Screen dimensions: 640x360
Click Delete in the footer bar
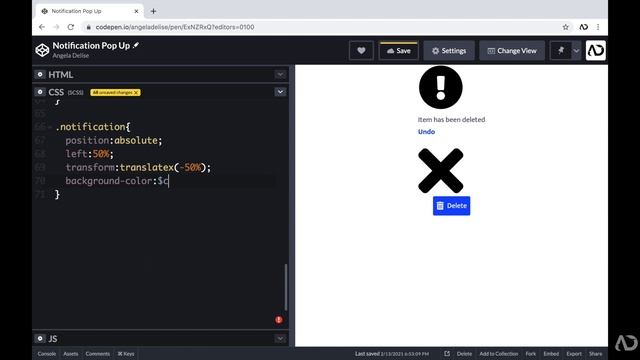(x=464, y=353)
